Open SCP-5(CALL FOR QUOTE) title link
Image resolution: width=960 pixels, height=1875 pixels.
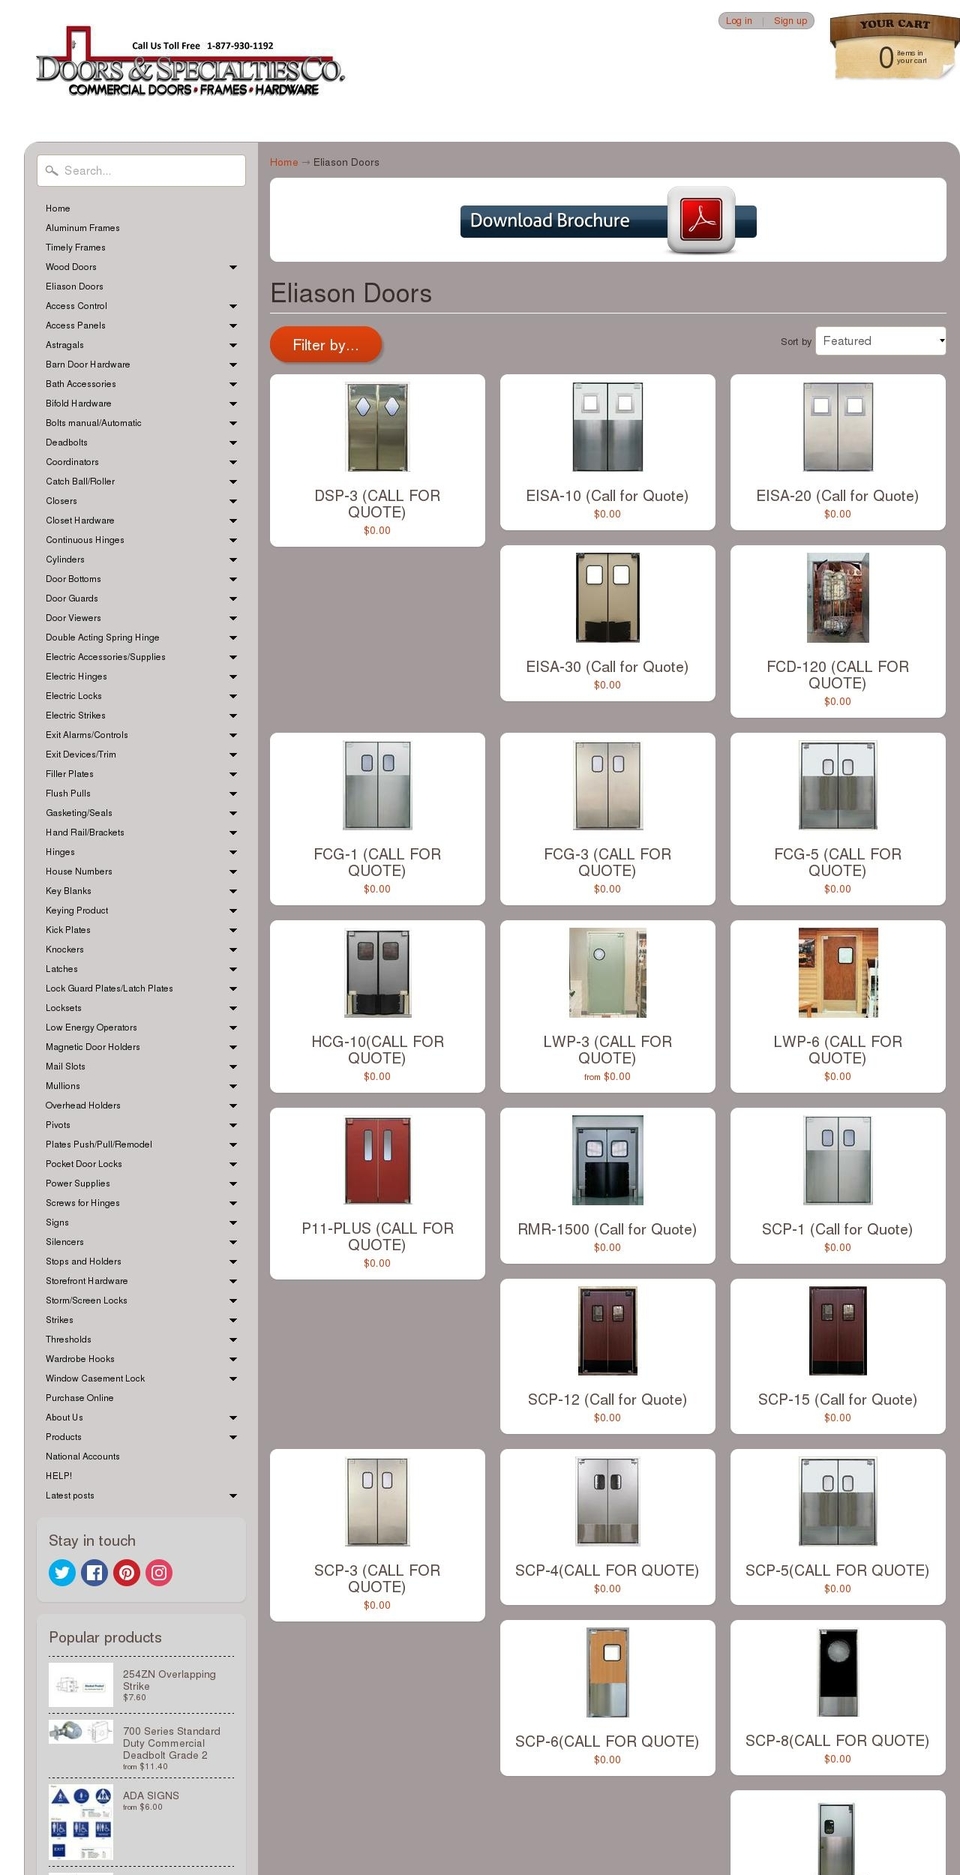(838, 1570)
